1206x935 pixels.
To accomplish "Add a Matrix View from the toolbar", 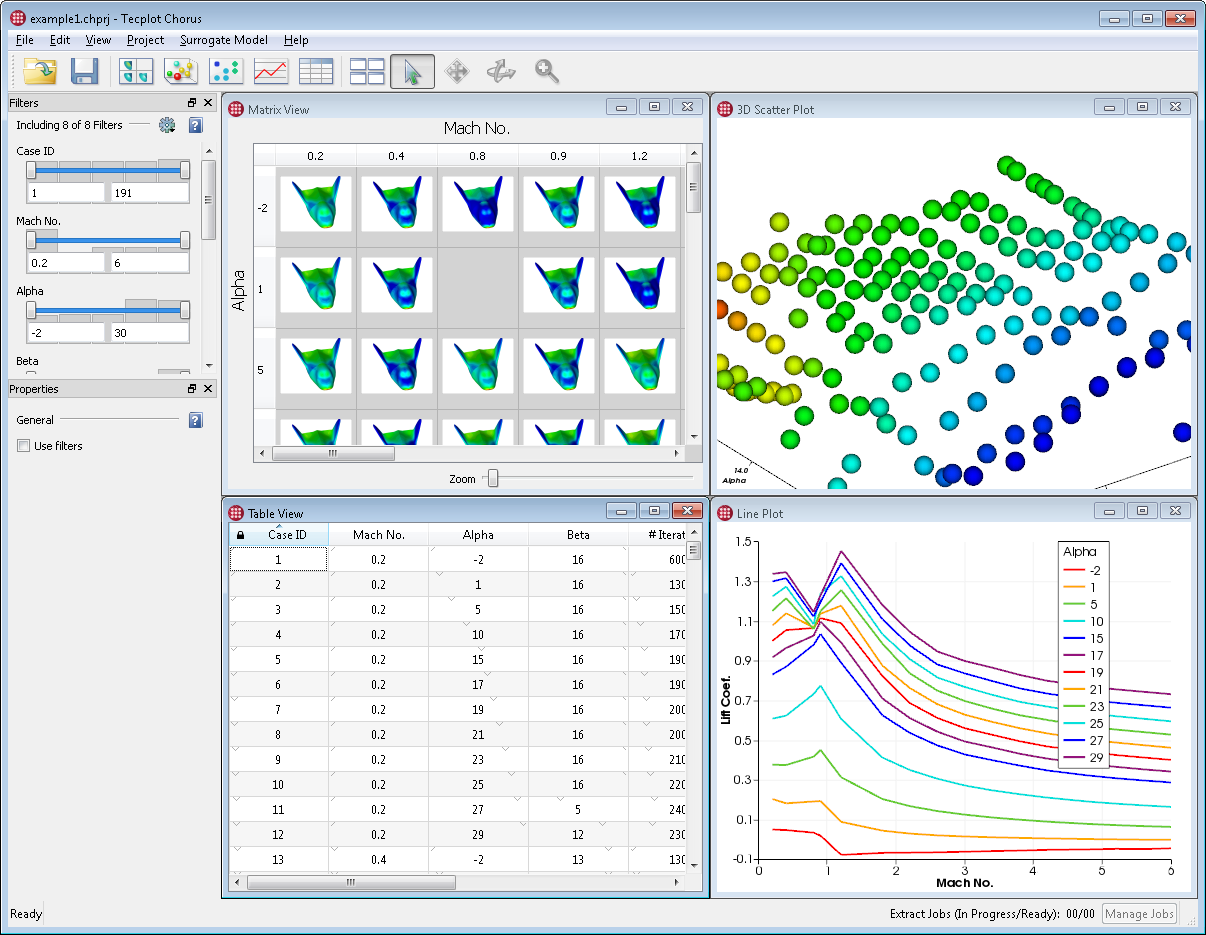I will pyautogui.click(x=135, y=71).
